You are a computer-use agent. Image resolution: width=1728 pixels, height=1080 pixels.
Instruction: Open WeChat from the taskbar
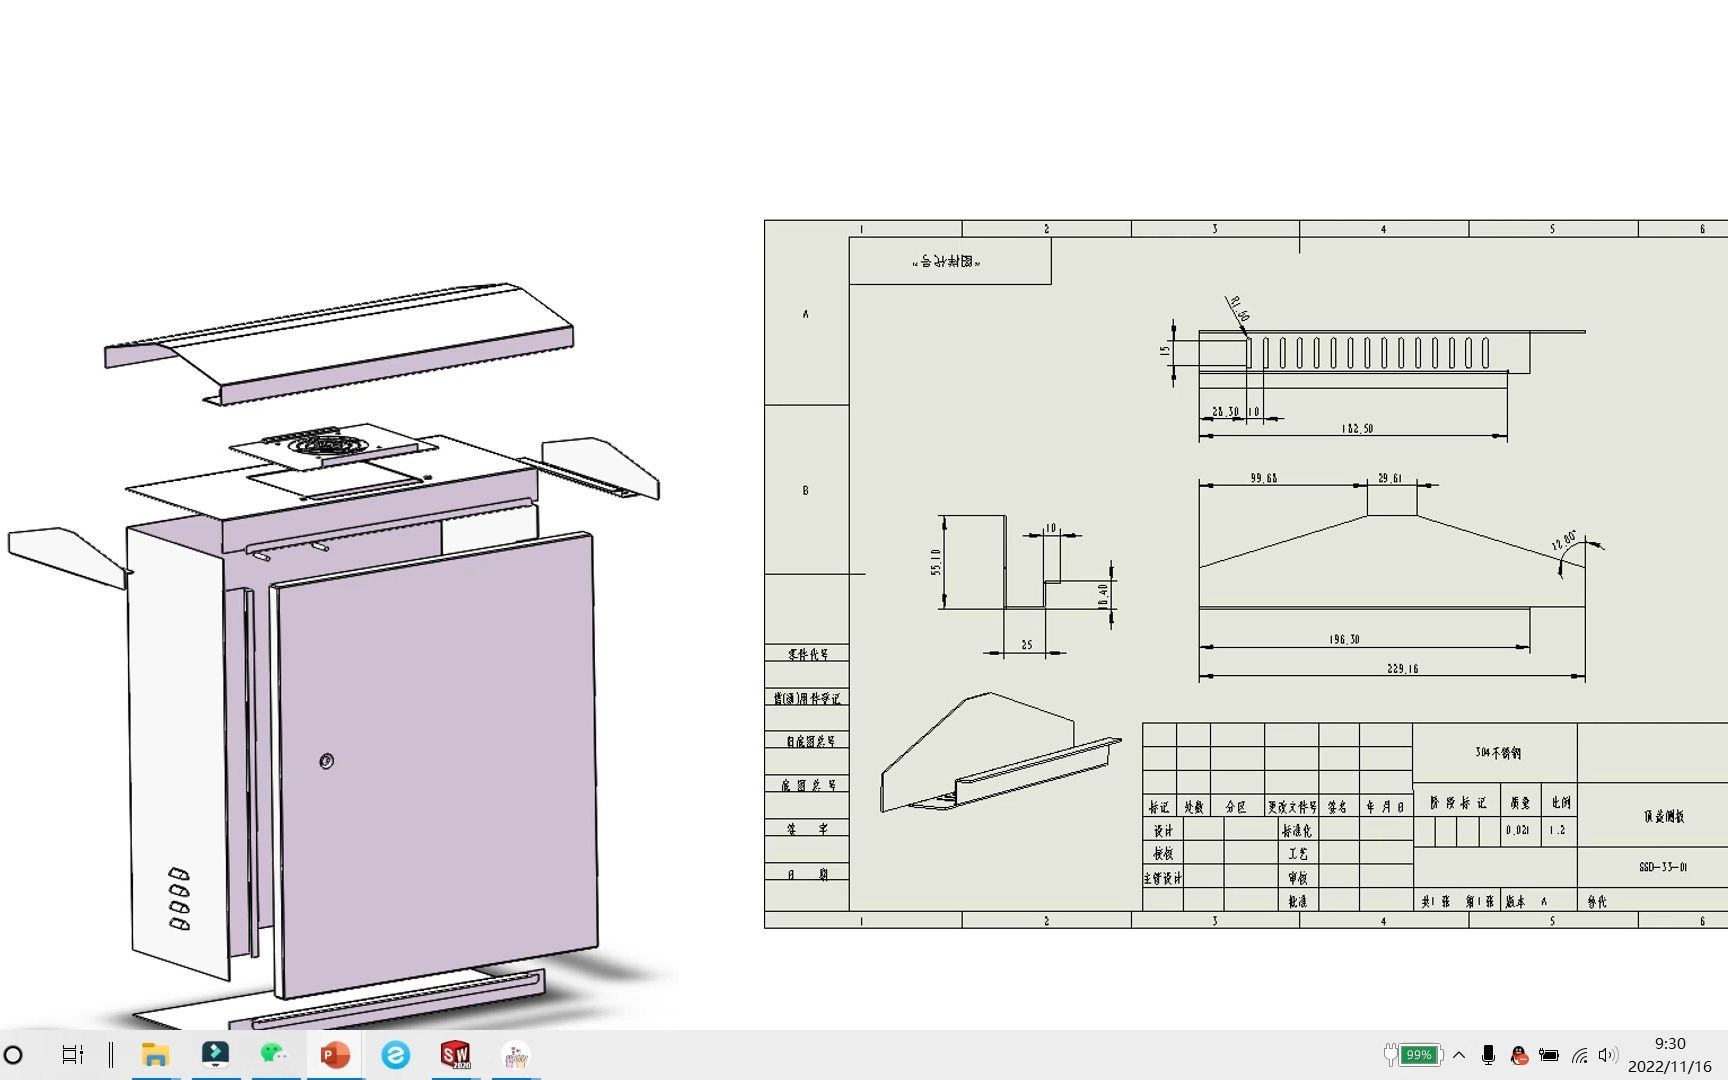coord(274,1055)
